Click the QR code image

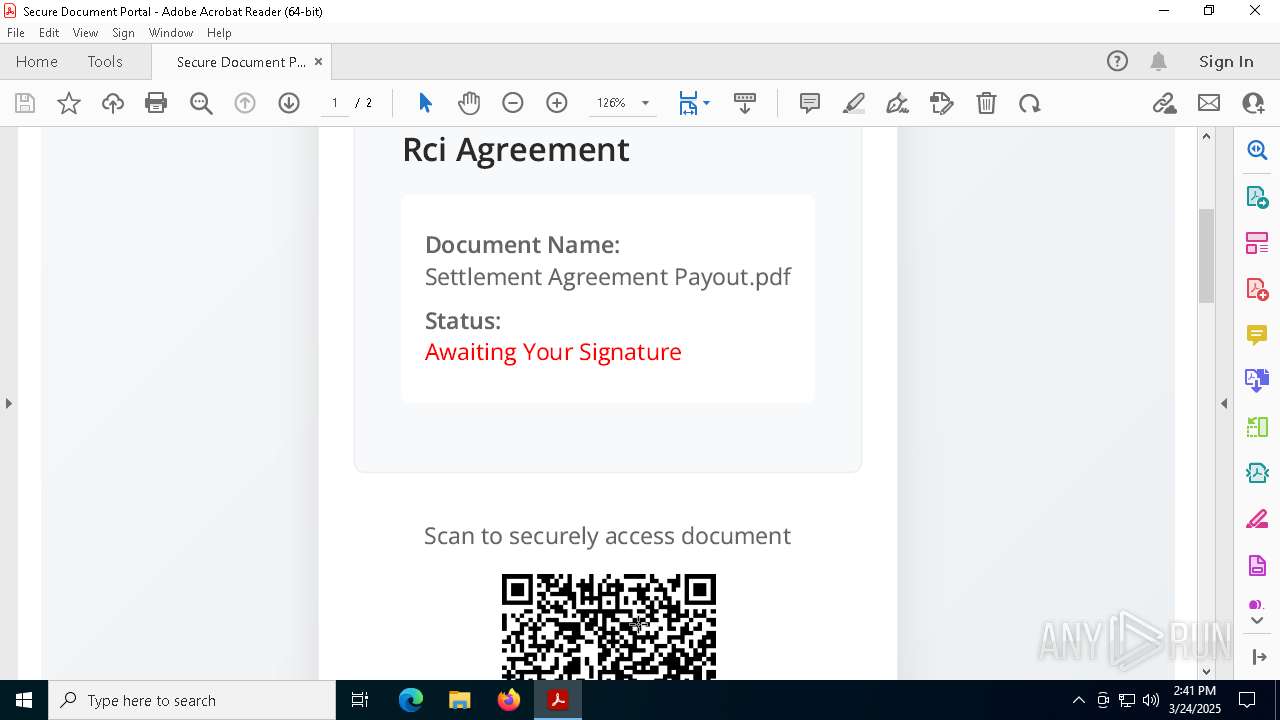coord(609,626)
